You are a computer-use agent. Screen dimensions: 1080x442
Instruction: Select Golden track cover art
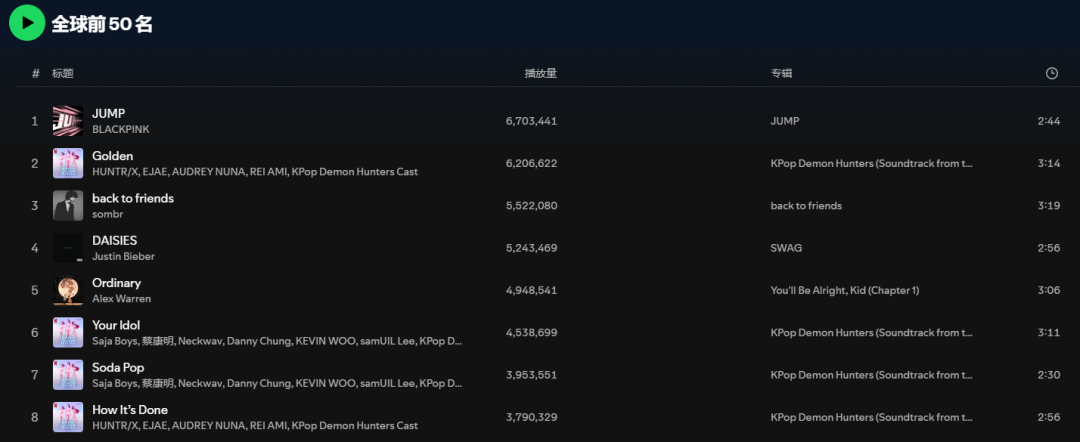click(68, 163)
